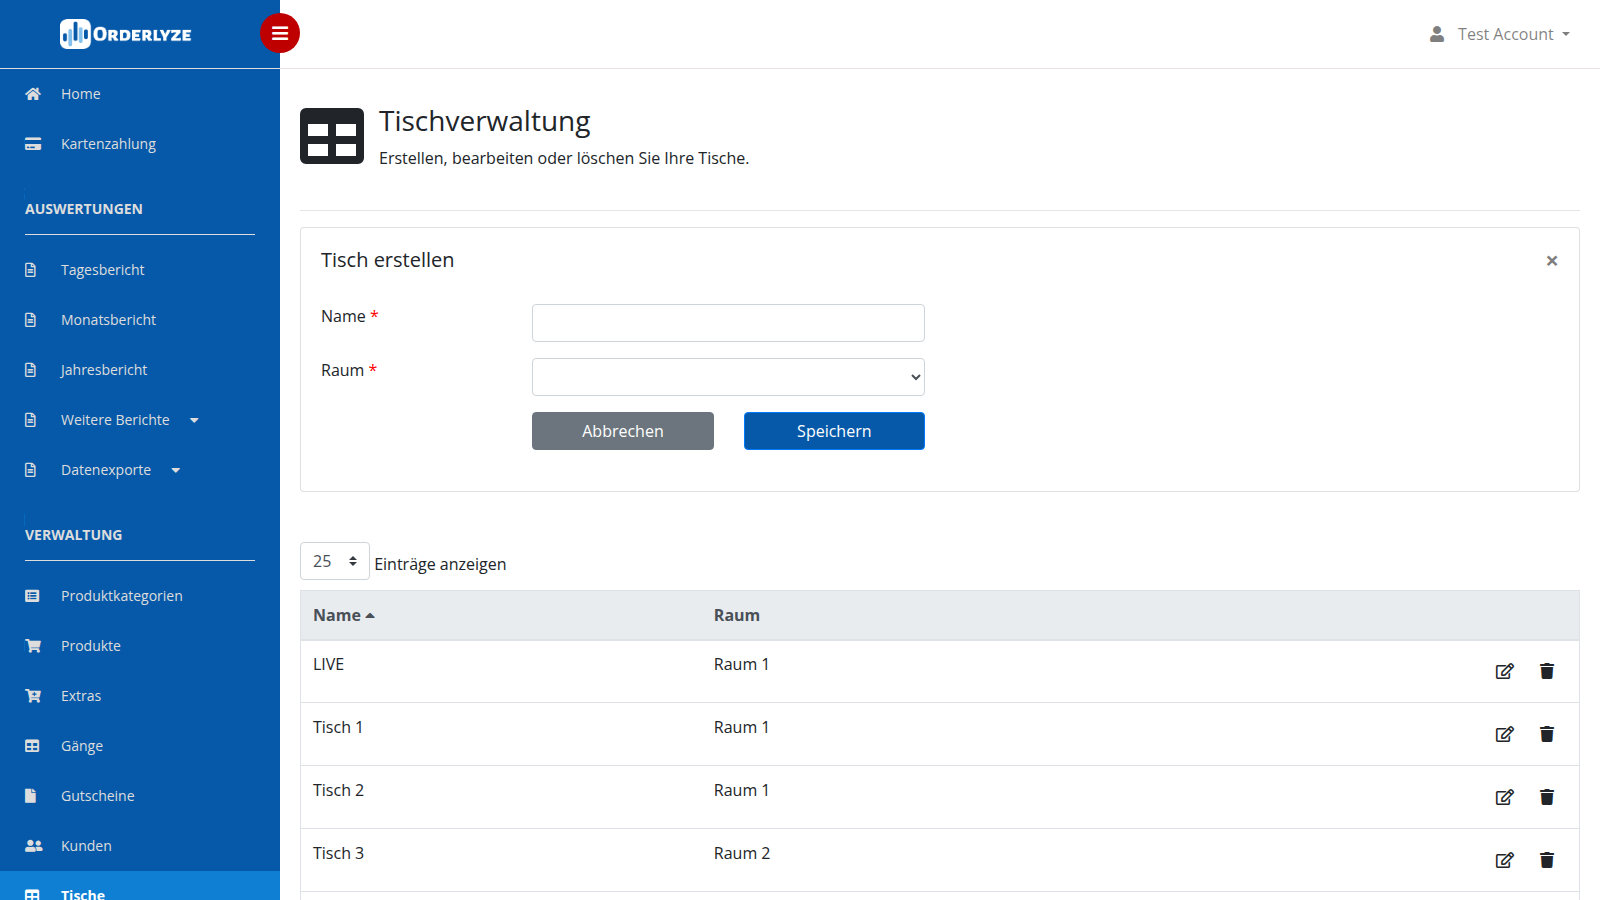The width and height of the screenshot is (1600, 900).
Task: Change the 25 entries per page selector
Action: coord(335,561)
